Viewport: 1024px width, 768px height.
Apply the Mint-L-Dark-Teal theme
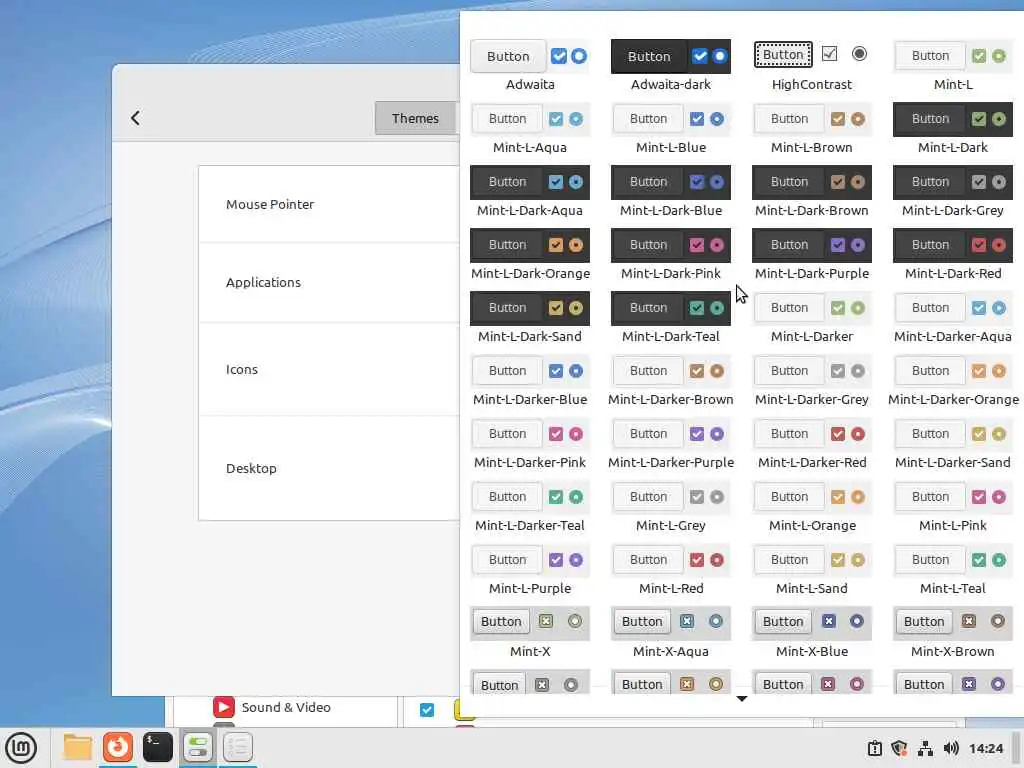(x=671, y=317)
